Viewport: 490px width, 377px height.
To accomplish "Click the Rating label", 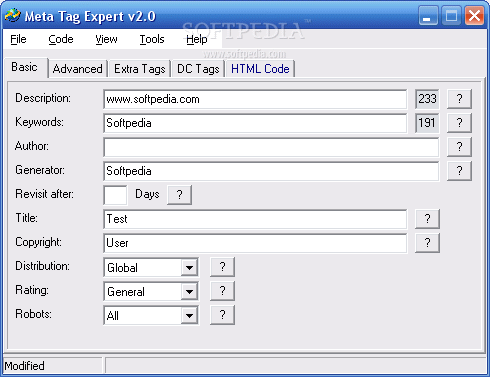I will click(32, 290).
